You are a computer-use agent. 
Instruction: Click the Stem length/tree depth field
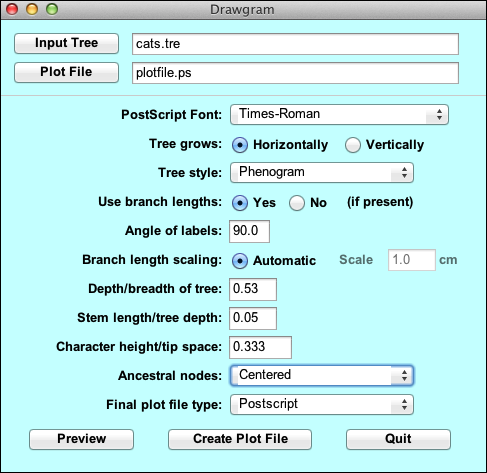253,318
